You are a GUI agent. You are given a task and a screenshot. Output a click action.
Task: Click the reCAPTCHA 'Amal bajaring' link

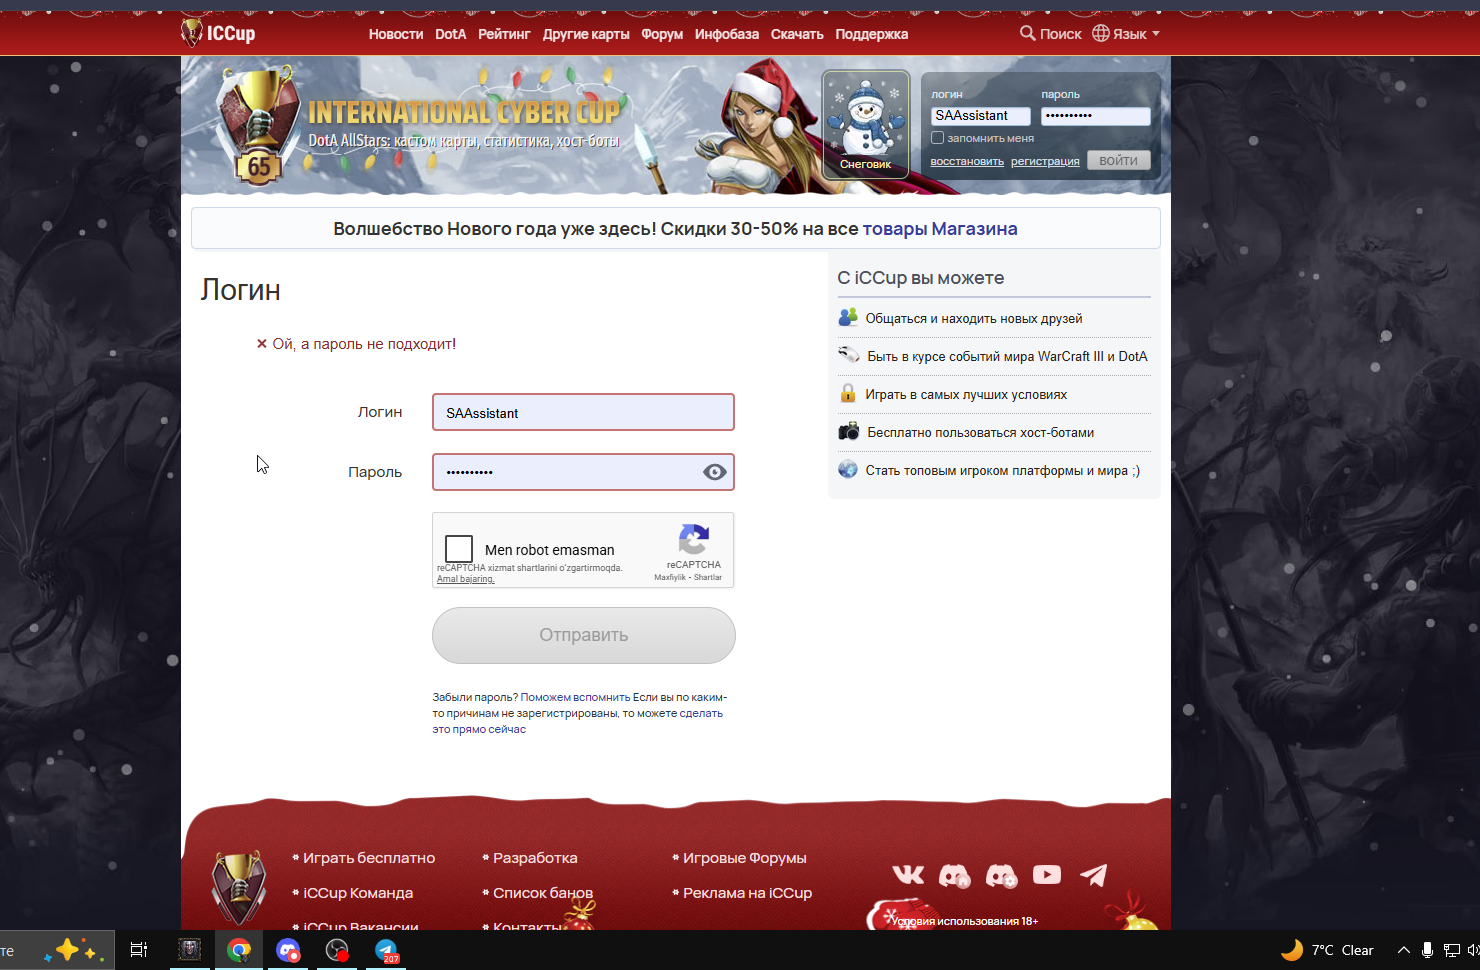pos(465,579)
